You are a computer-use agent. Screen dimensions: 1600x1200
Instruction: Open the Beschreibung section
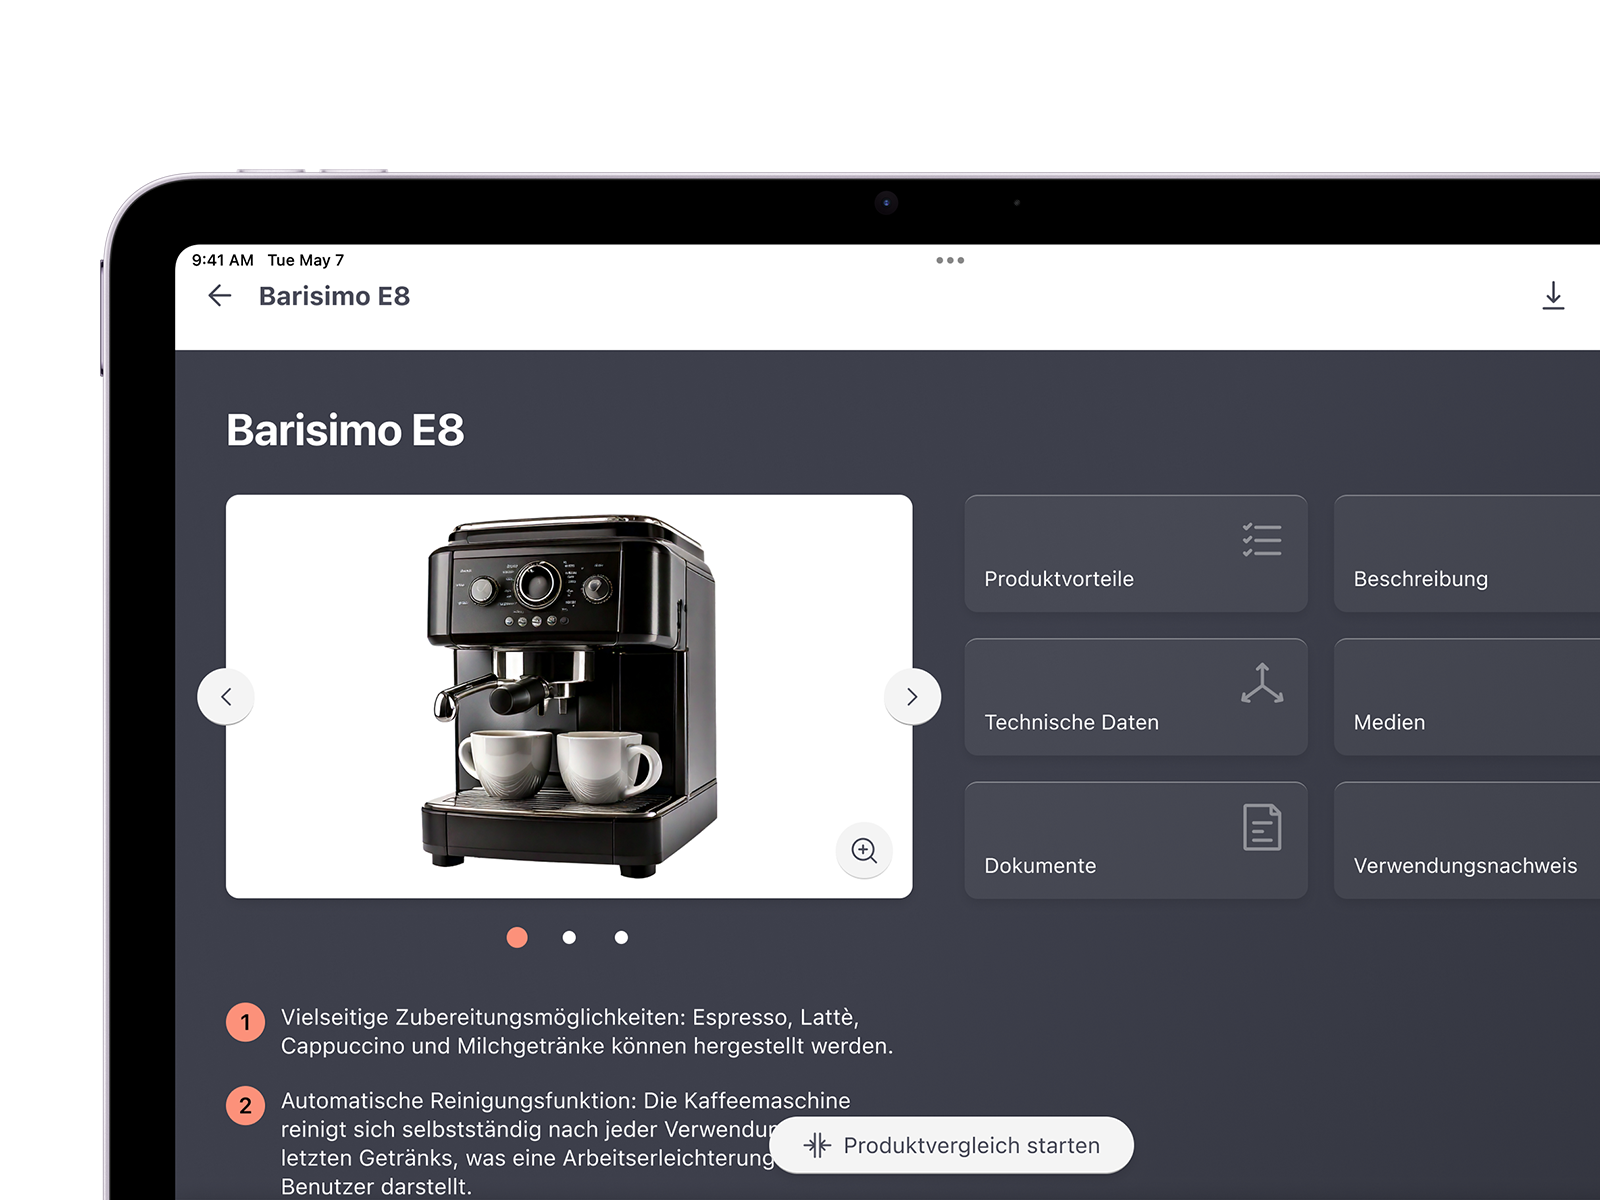click(1466, 554)
